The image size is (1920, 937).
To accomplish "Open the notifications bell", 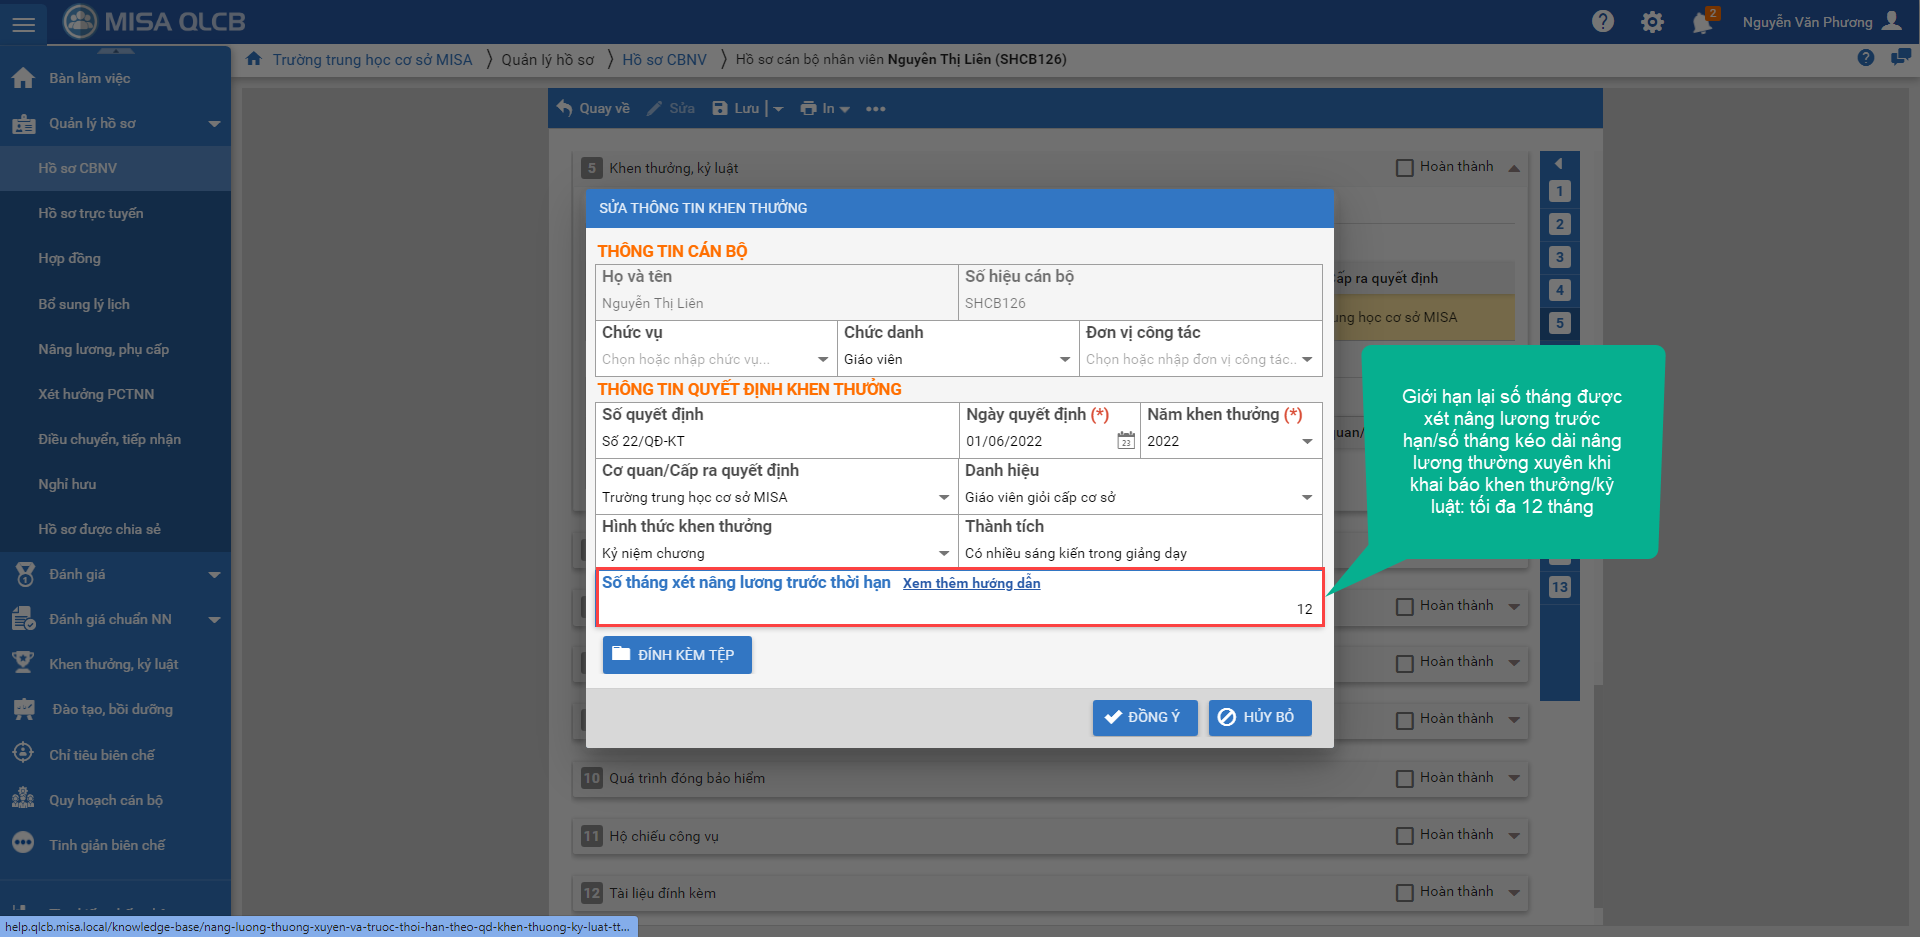I will coord(1702,22).
